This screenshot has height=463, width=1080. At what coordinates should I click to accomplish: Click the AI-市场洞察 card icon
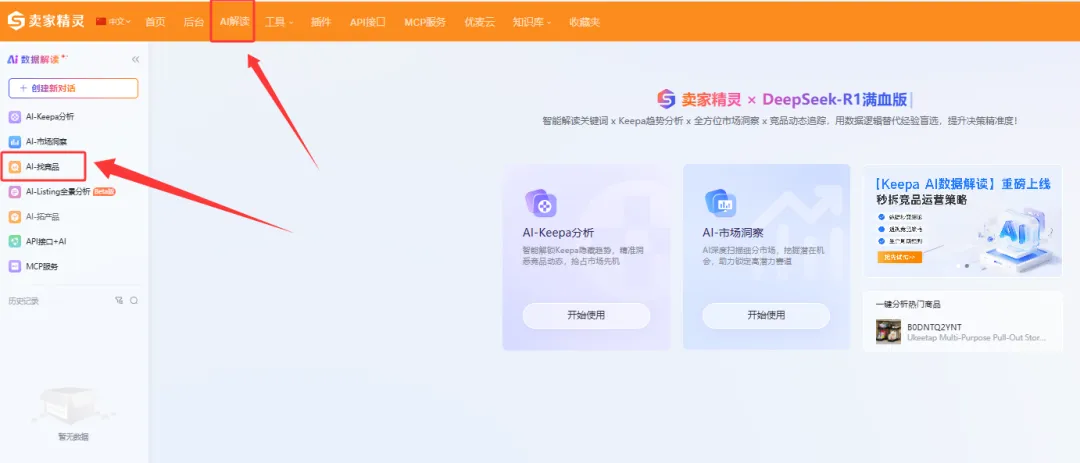pyautogui.click(x=720, y=203)
